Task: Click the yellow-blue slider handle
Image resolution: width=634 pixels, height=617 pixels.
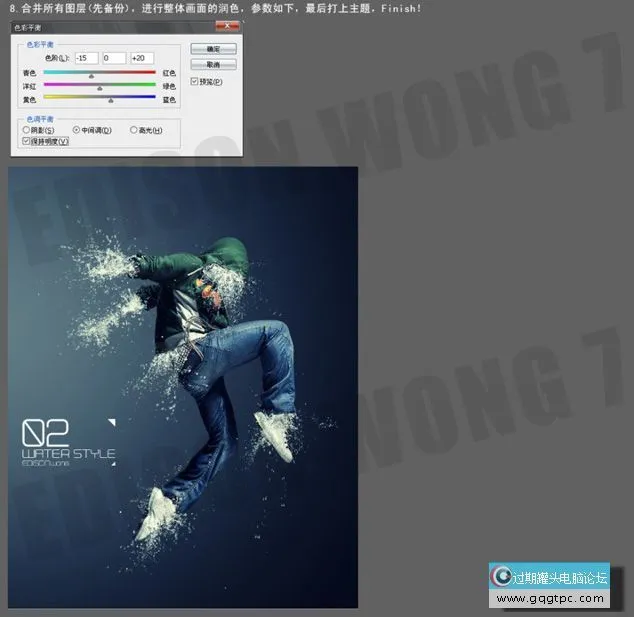Action: click(111, 100)
